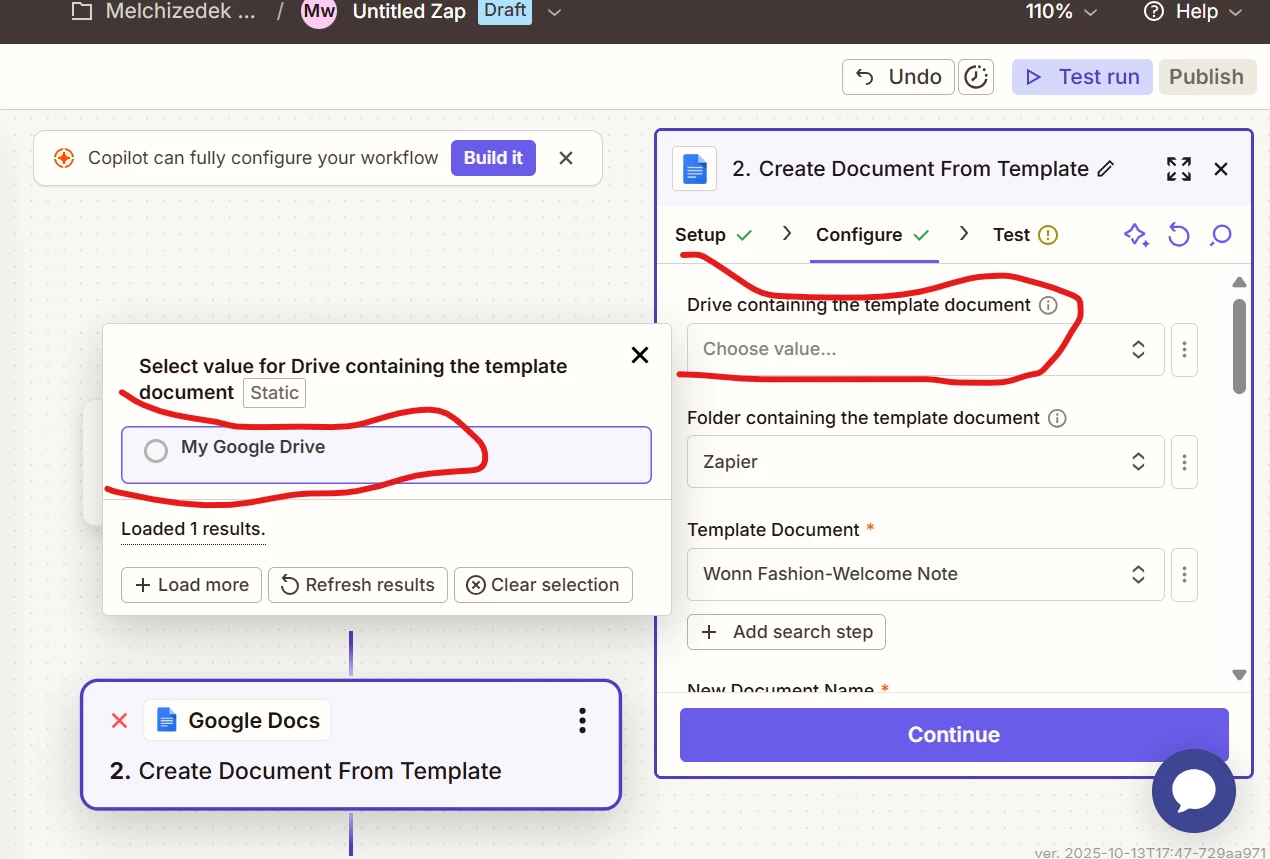Click the Google Docs app badge on step card

[x=237, y=720]
